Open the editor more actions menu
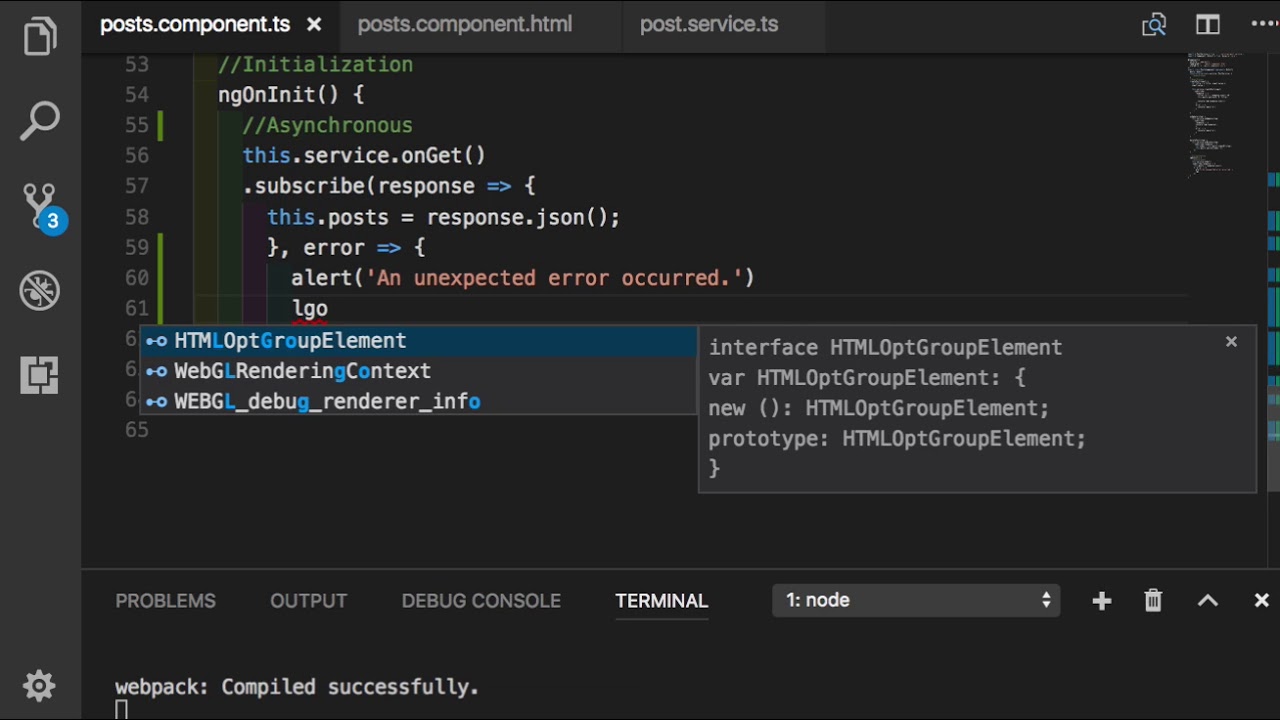The width and height of the screenshot is (1280, 720). point(1265,25)
